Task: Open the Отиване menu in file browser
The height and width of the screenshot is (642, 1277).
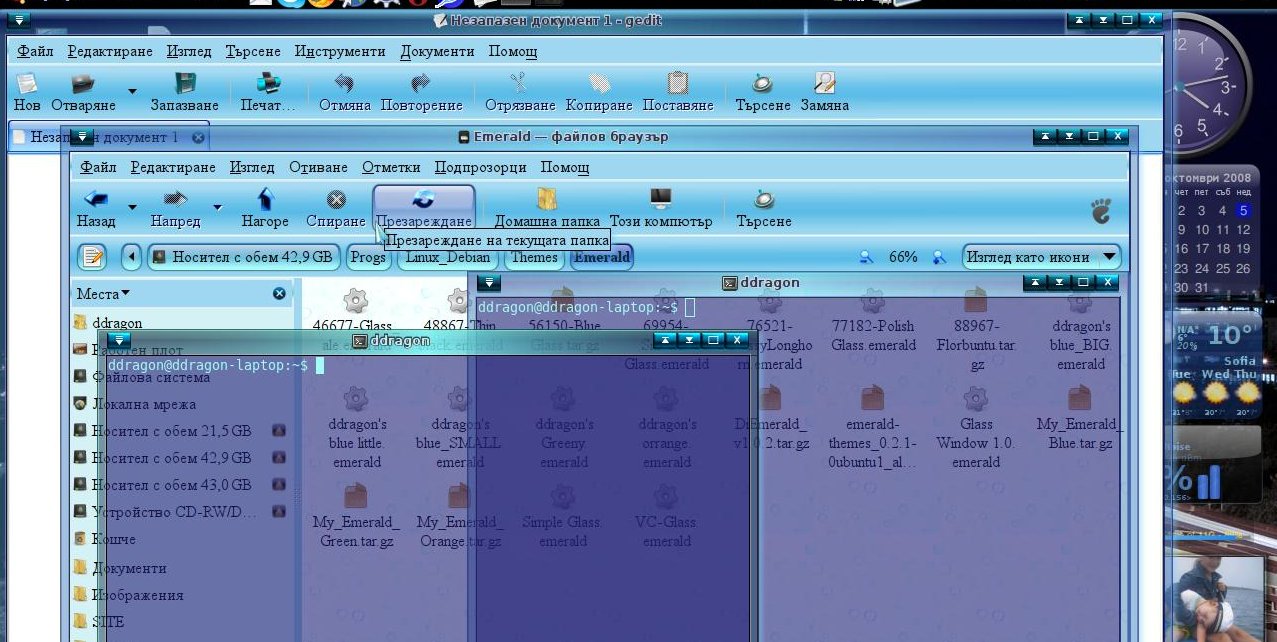Action: tap(318, 167)
